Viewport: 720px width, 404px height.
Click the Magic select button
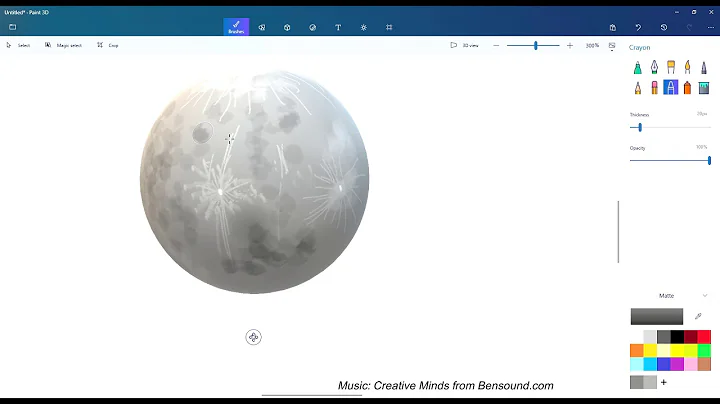(63, 45)
